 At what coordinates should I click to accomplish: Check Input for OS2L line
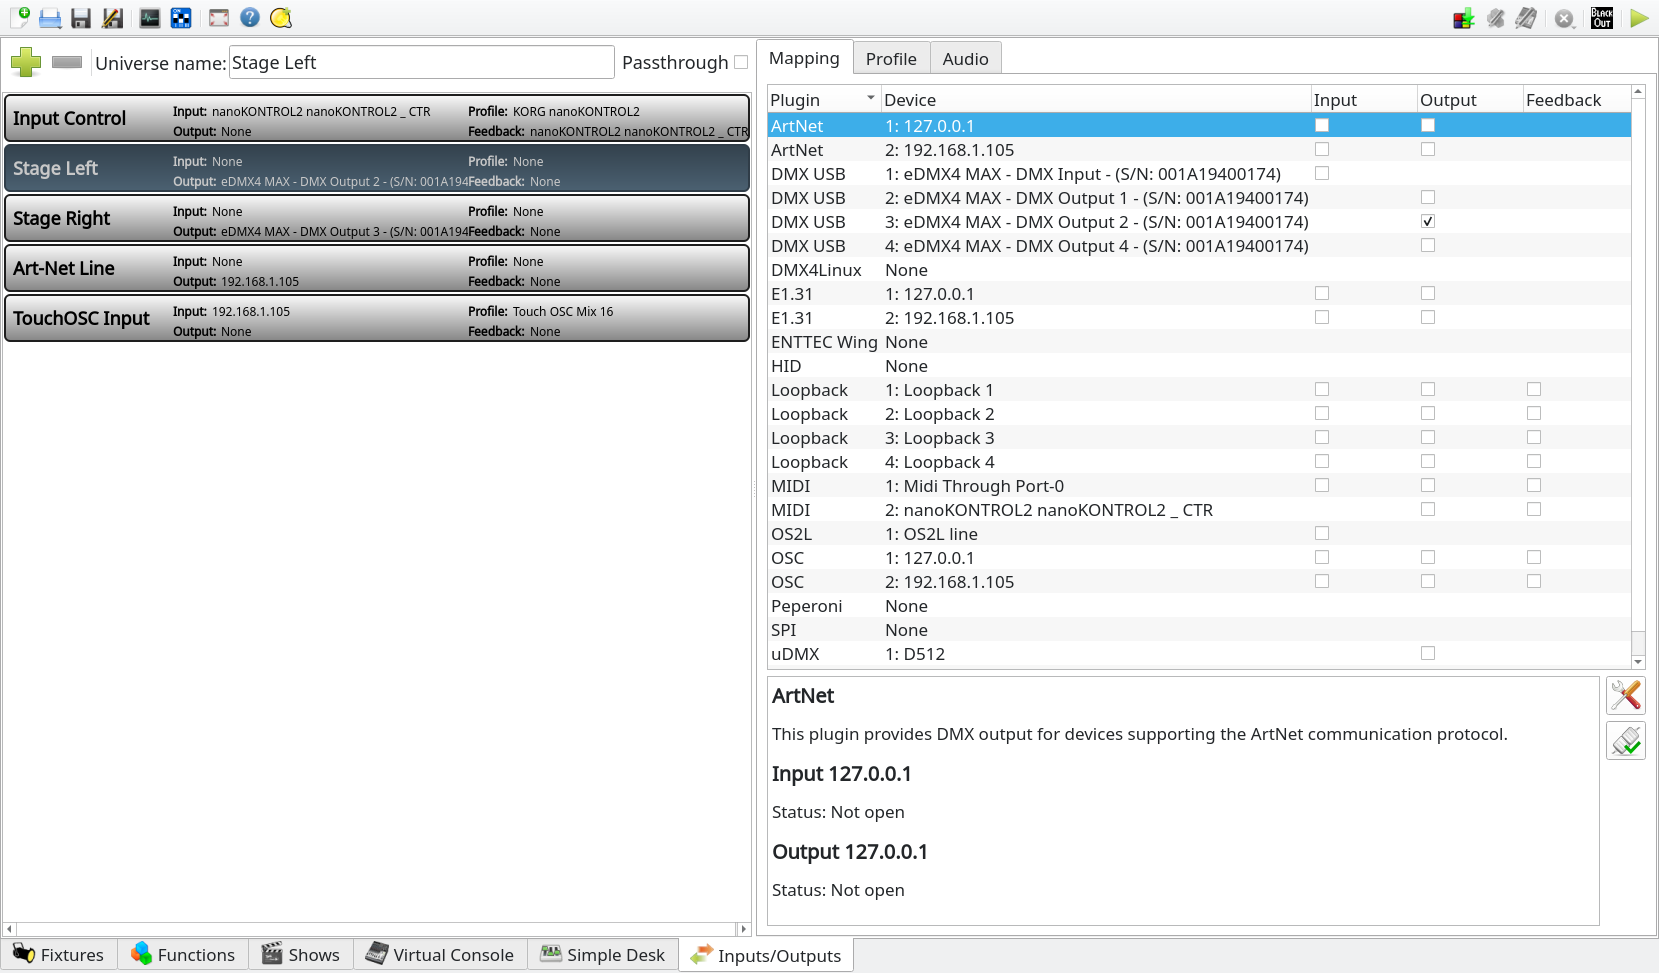pos(1322,533)
